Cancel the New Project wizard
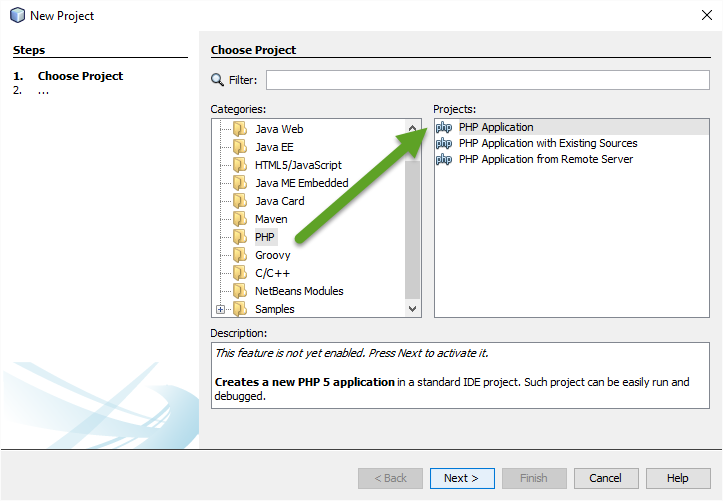723x501 pixels. click(x=606, y=478)
